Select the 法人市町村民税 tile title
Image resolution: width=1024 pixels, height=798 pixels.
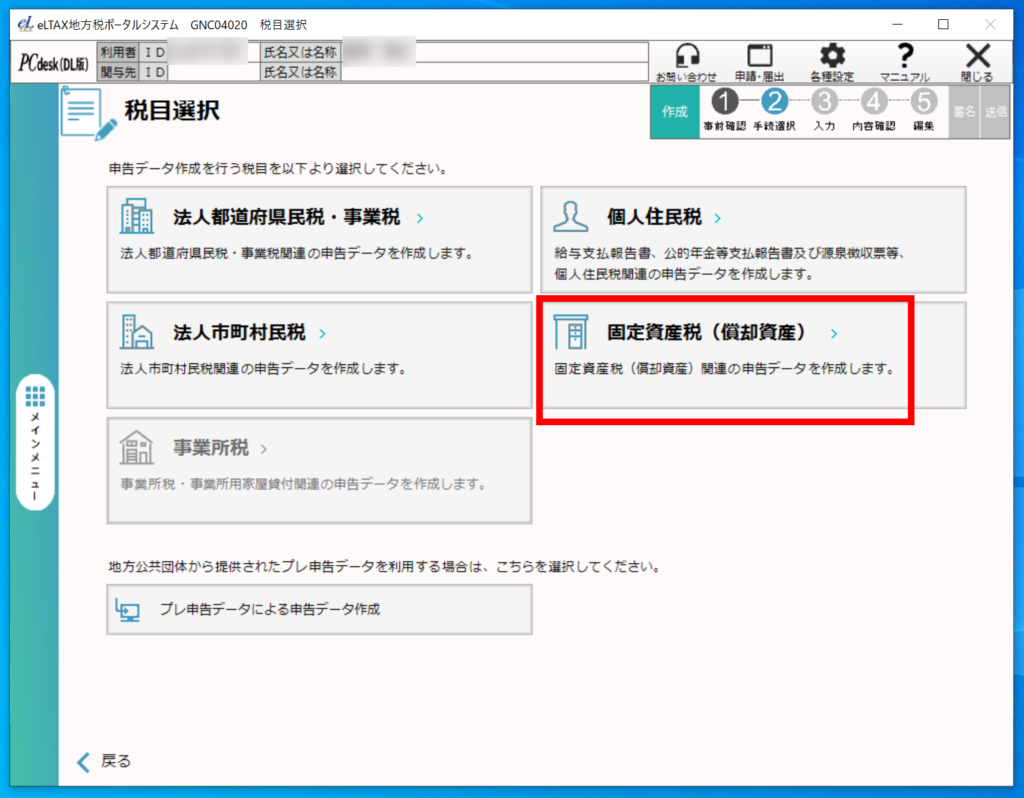coord(239,333)
